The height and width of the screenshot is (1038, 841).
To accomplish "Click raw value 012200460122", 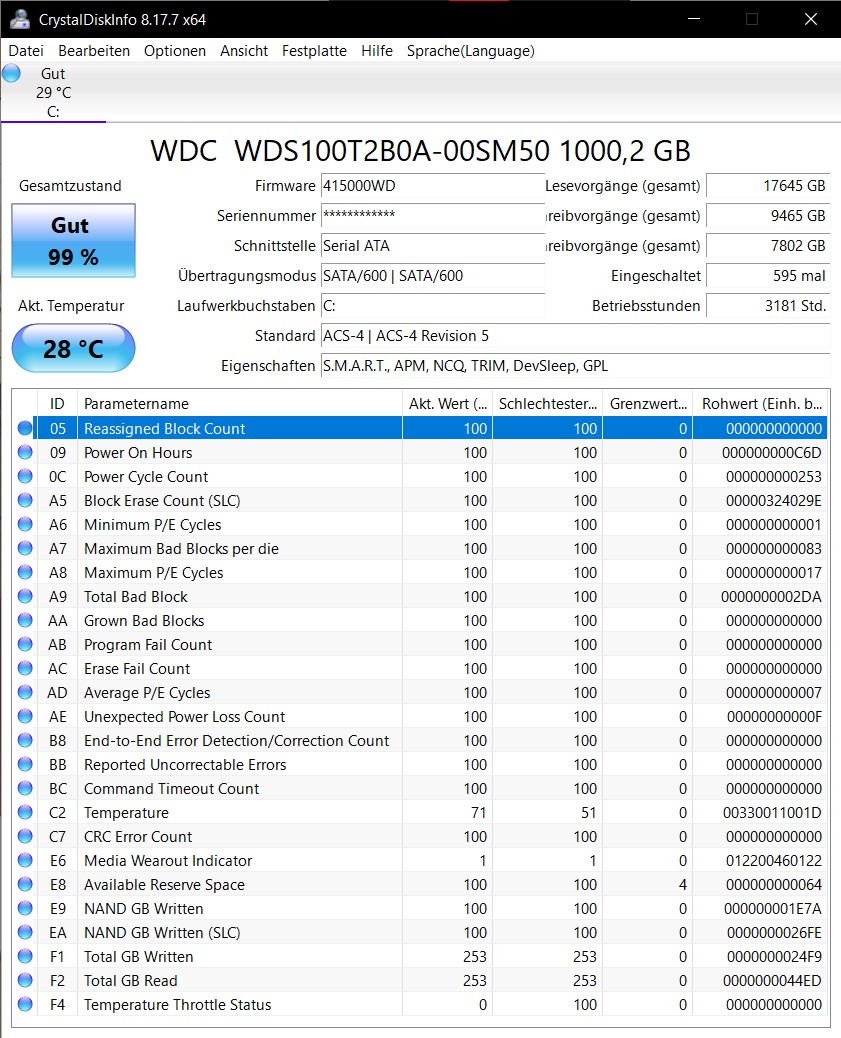I will (x=772, y=861).
